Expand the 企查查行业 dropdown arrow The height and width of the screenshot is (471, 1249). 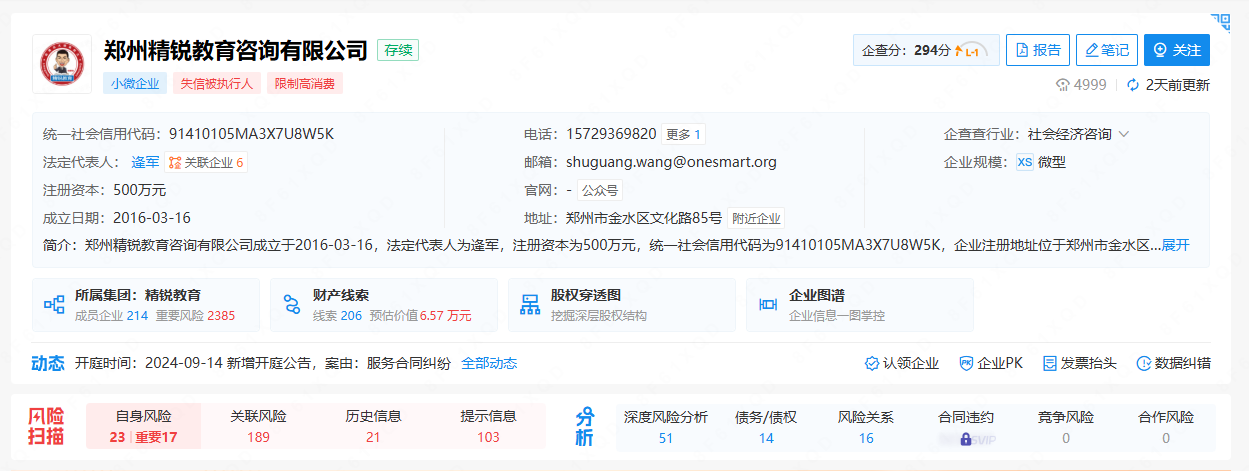pos(1124,134)
